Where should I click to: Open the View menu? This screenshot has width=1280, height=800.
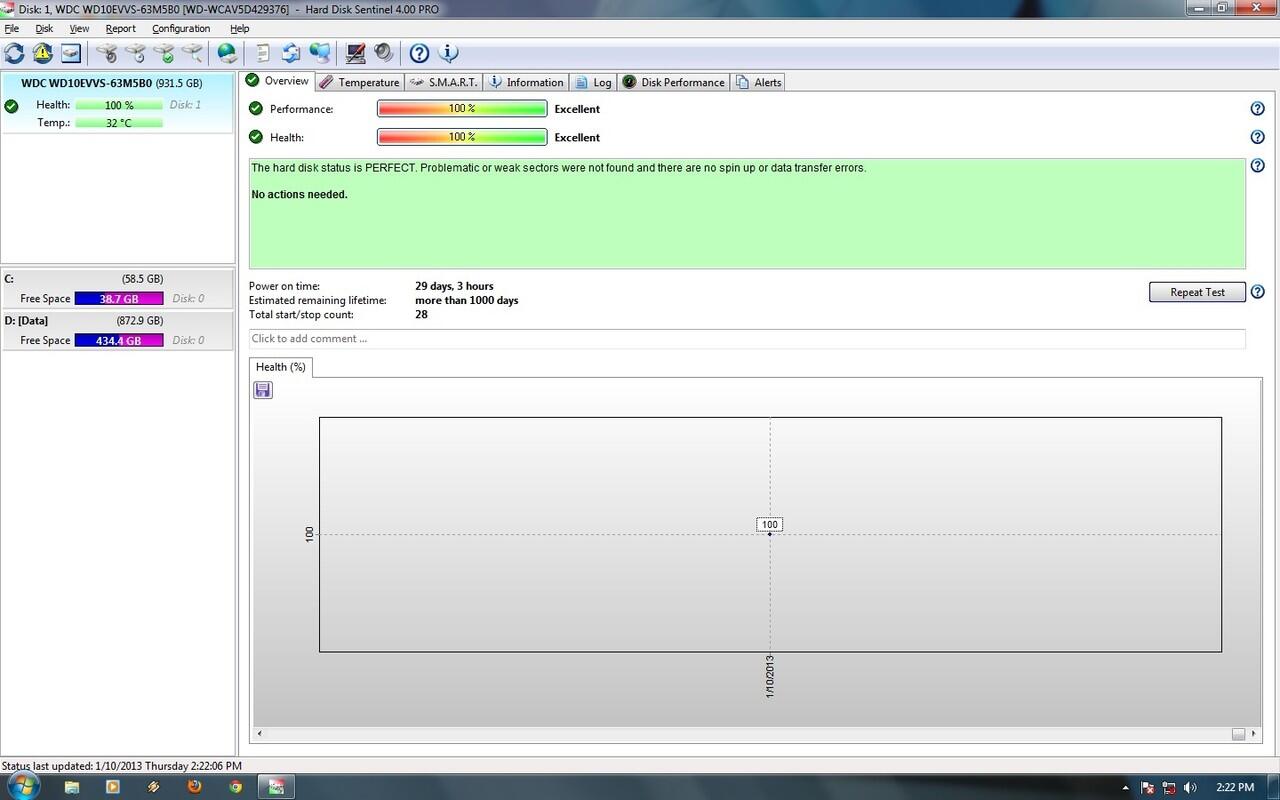79,29
